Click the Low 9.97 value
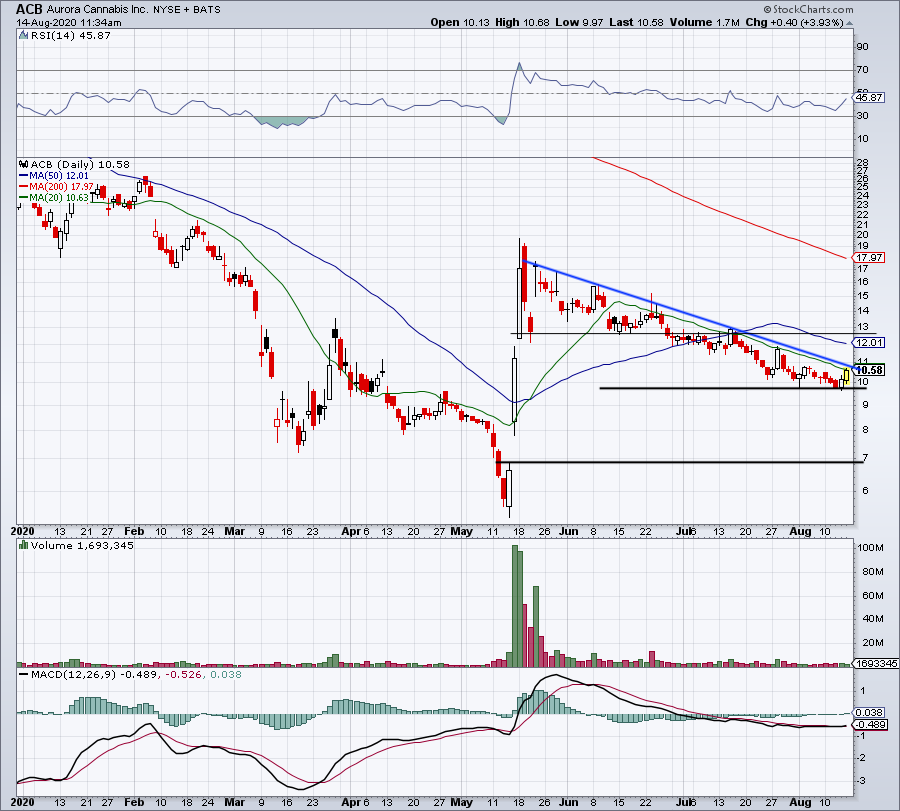 [579, 22]
